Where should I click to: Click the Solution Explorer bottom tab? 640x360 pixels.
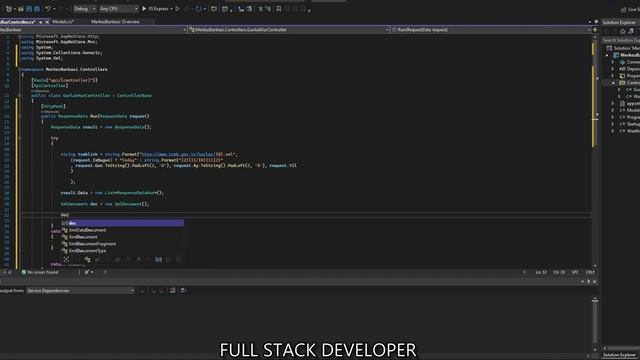(620, 355)
